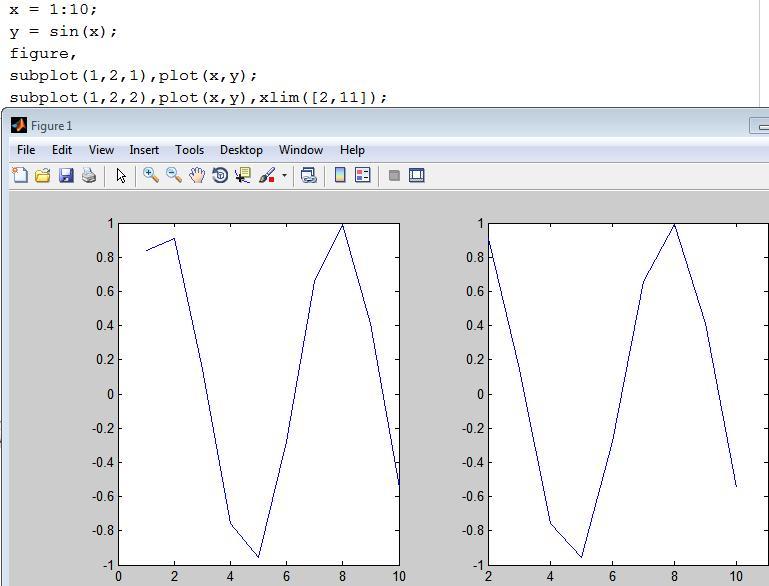Open a file with the folder icon

click(x=43, y=175)
